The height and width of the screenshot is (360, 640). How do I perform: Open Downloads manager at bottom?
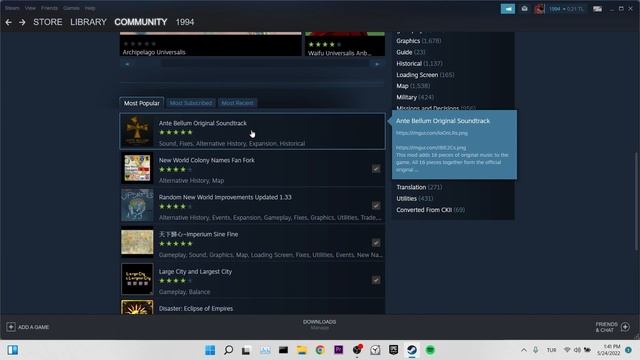pos(320,324)
